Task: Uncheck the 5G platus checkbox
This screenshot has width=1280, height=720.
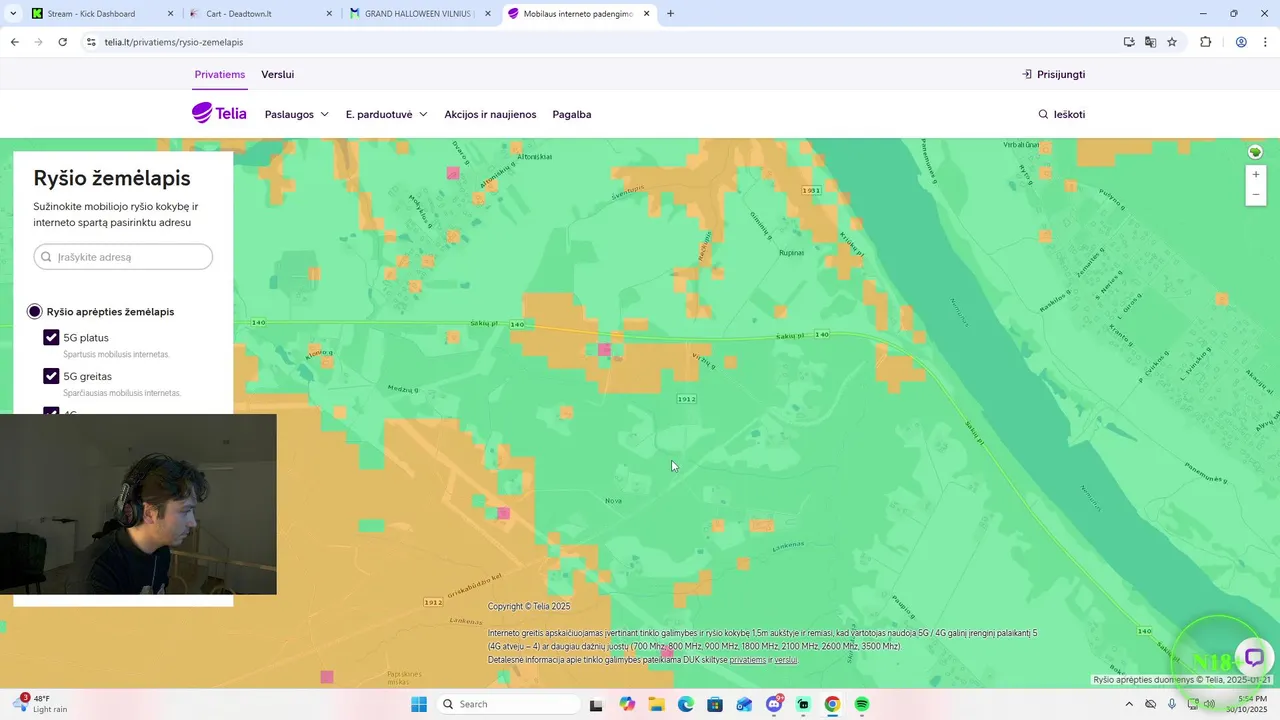Action: tap(51, 338)
